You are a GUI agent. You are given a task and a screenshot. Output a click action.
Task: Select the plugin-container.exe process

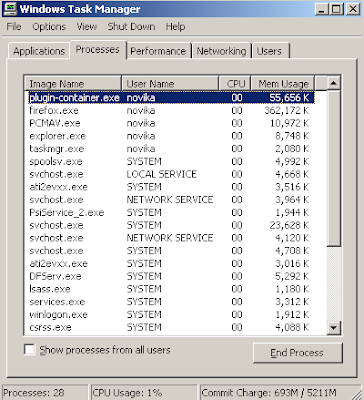171,98
